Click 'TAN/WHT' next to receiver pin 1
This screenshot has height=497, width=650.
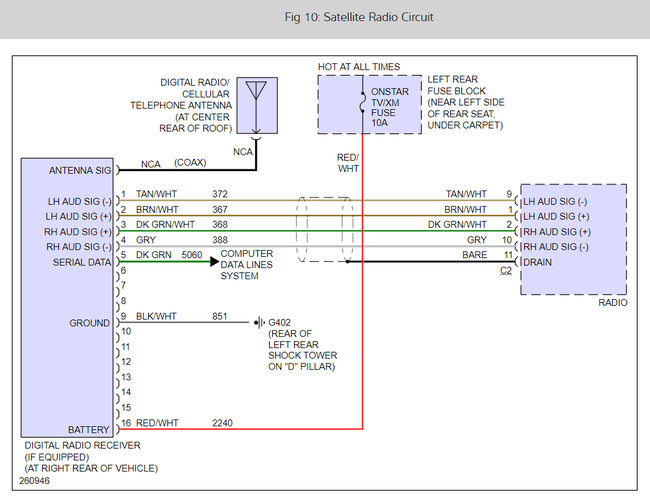coord(156,194)
